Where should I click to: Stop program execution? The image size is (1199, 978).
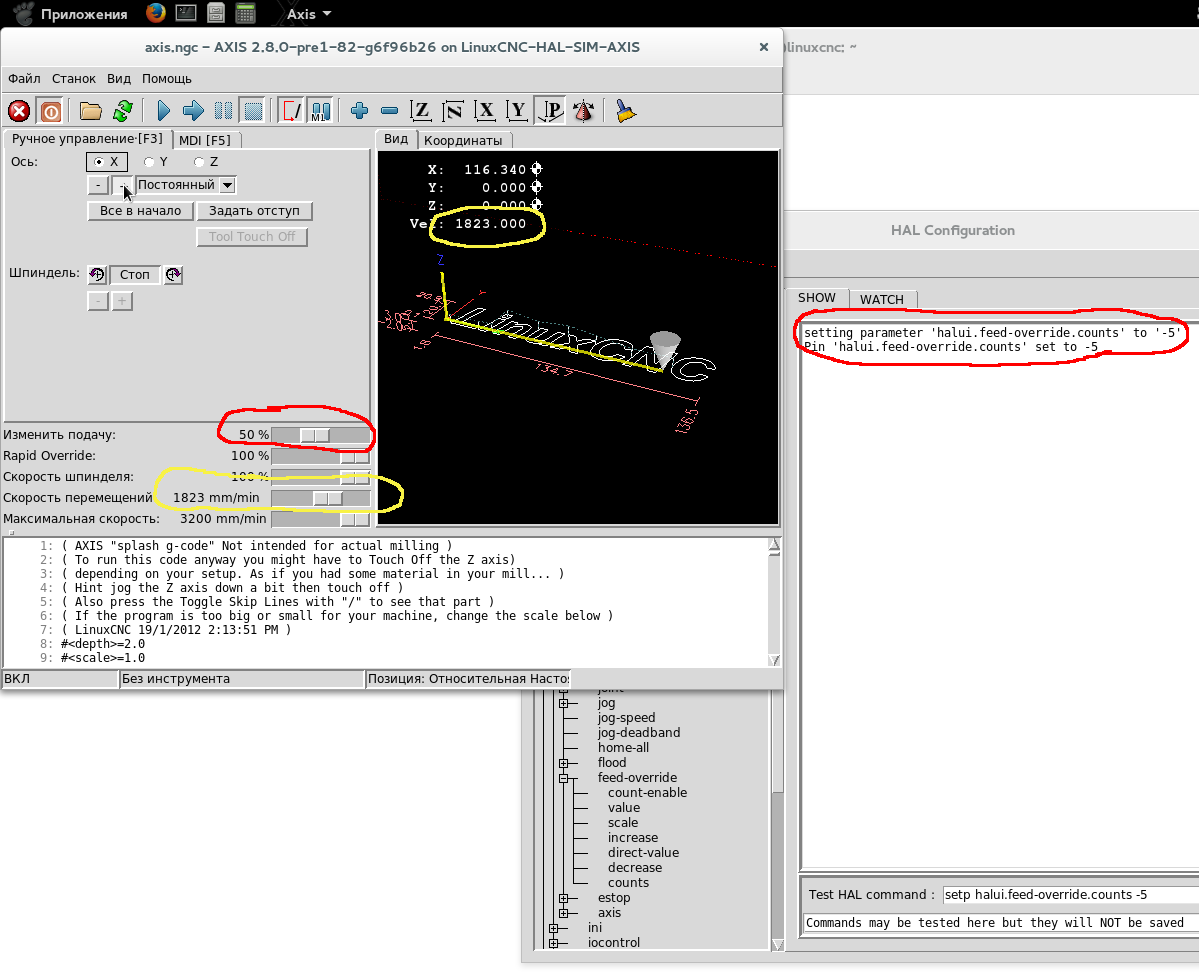(253, 112)
